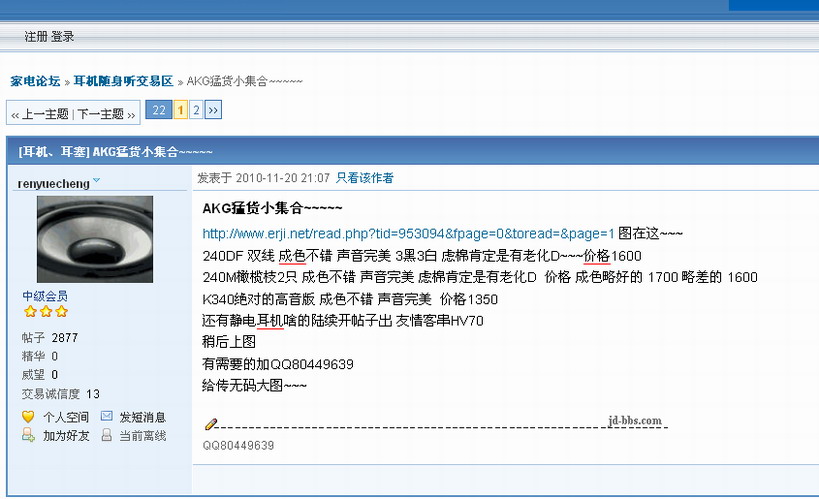The width and height of the screenshot is (819, 499).
Task: Send message via 发短消息 link
Action: (x=143, y=417)
